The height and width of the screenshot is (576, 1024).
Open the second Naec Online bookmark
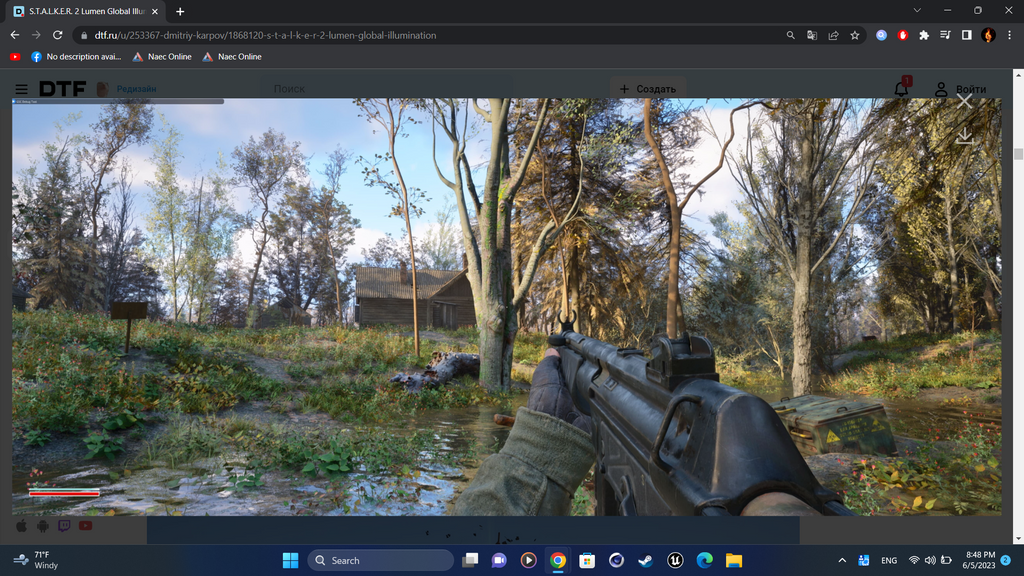pos(232,57)
